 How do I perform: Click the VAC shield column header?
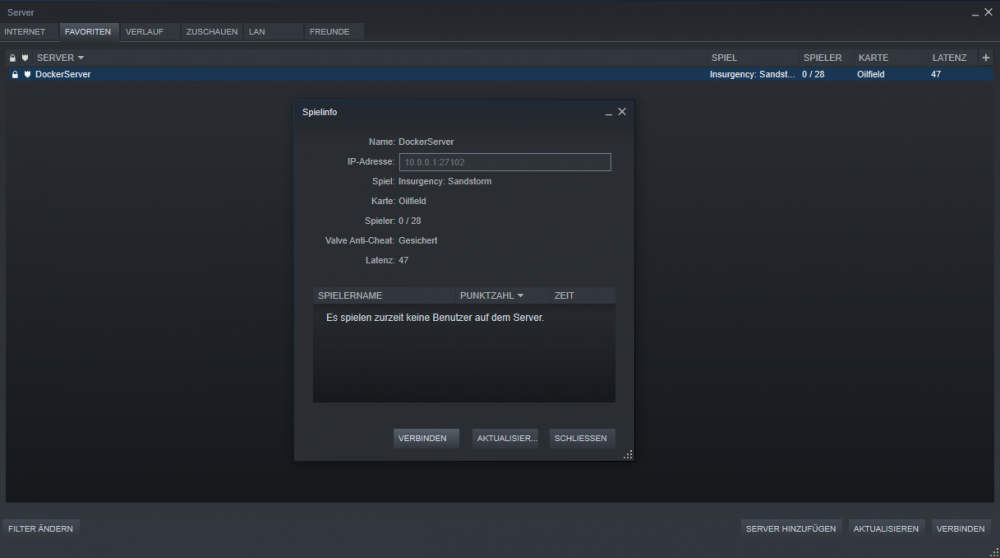[x=25, y=58]
